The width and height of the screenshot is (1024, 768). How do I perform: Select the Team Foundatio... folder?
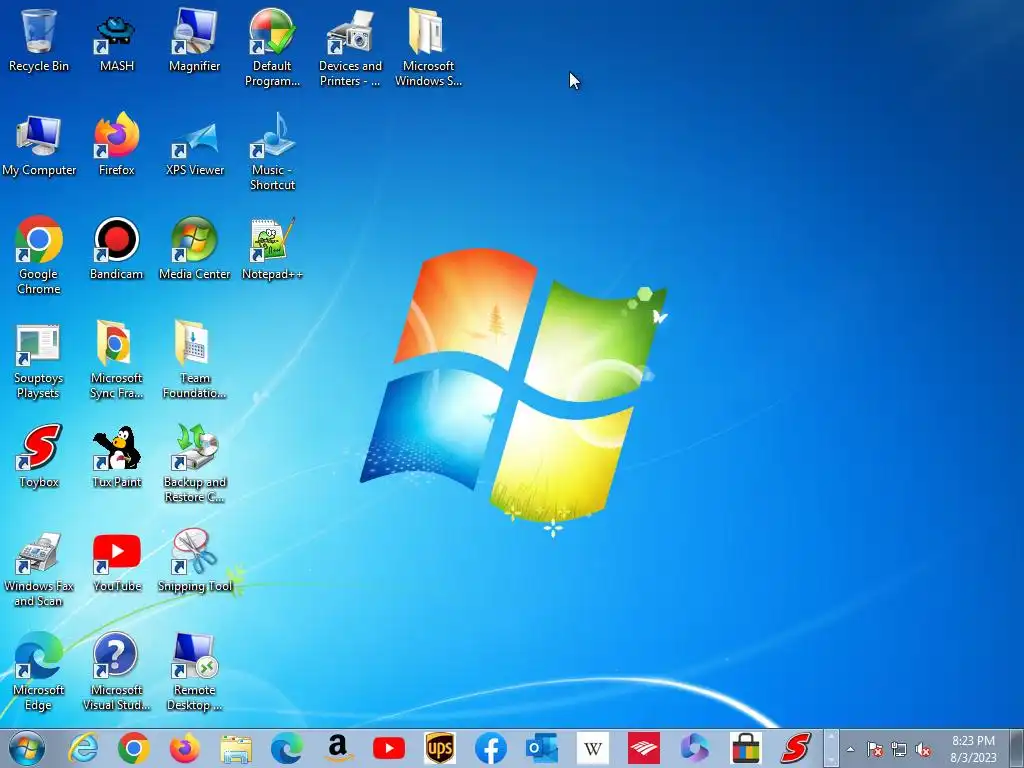pos(195,360)
